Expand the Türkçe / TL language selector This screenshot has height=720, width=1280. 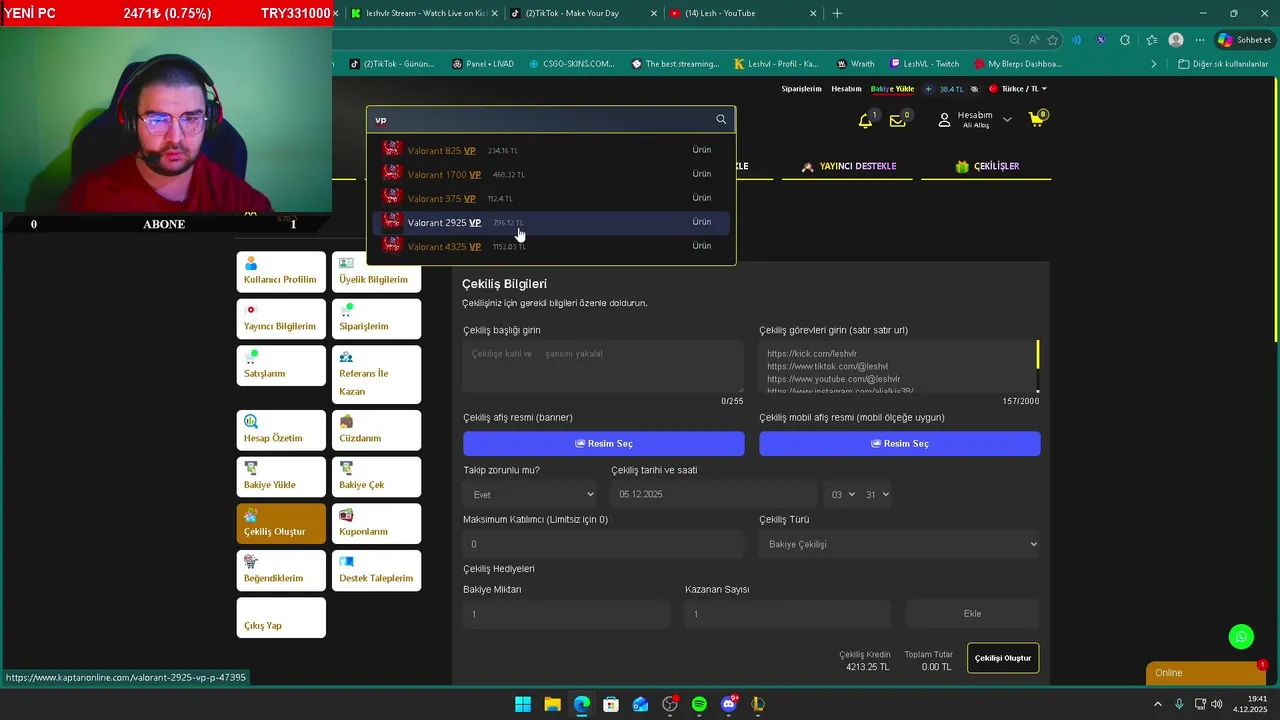click(1018, 89)
